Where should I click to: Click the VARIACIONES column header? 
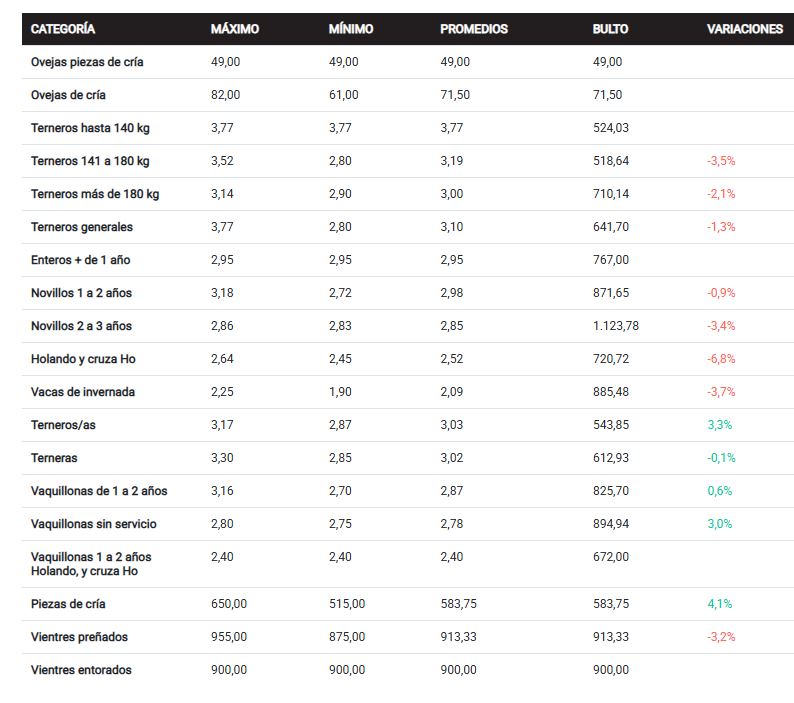tap(744, 29)
